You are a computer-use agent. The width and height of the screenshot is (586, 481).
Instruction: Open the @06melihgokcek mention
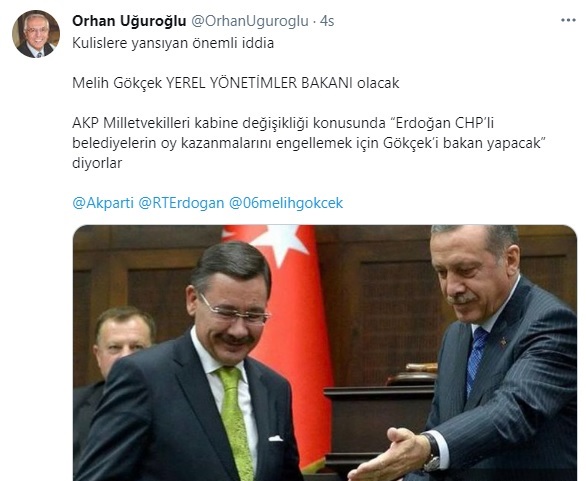[x=286, y=203]
